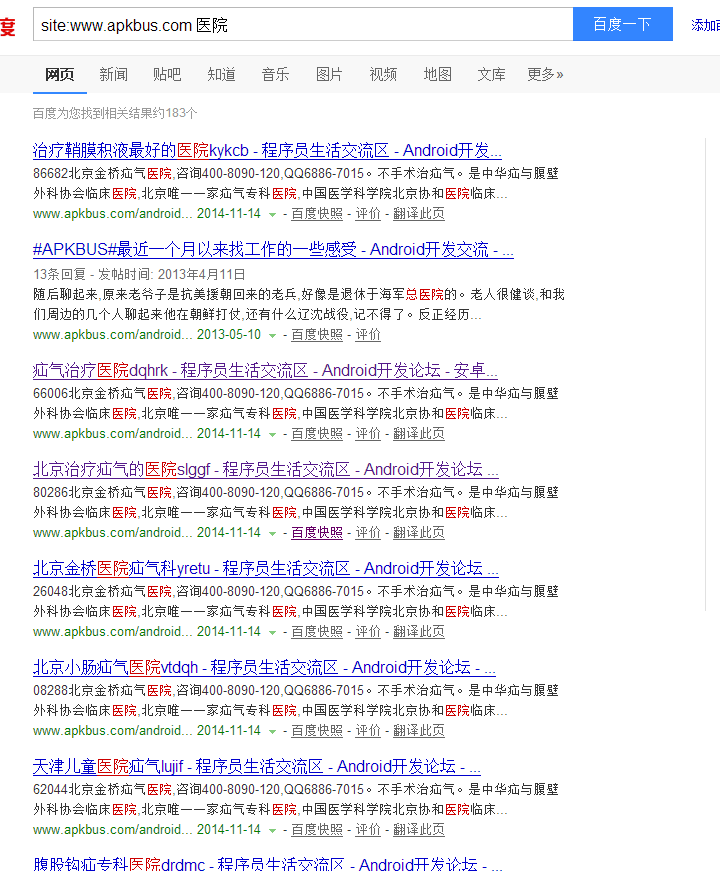Expand the dropdown arrow in lujif result

click(x=272, y=830)
